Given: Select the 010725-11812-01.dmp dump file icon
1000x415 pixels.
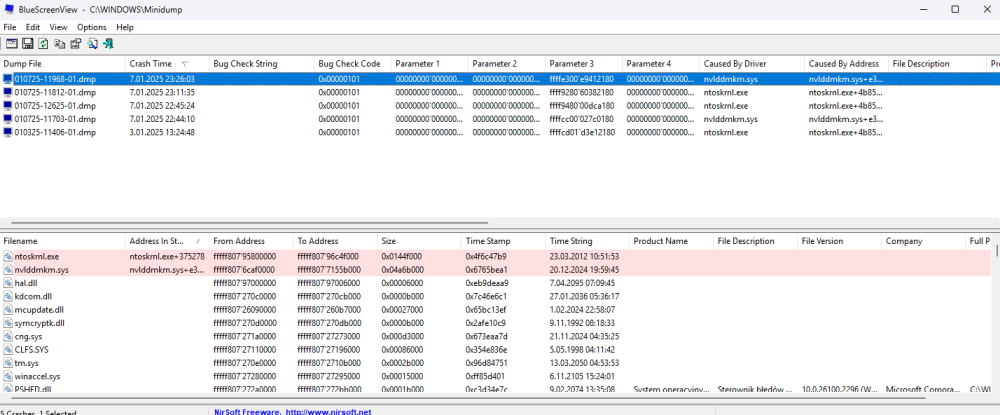Looking at the screenshot, I should click(x=8, y=92).
